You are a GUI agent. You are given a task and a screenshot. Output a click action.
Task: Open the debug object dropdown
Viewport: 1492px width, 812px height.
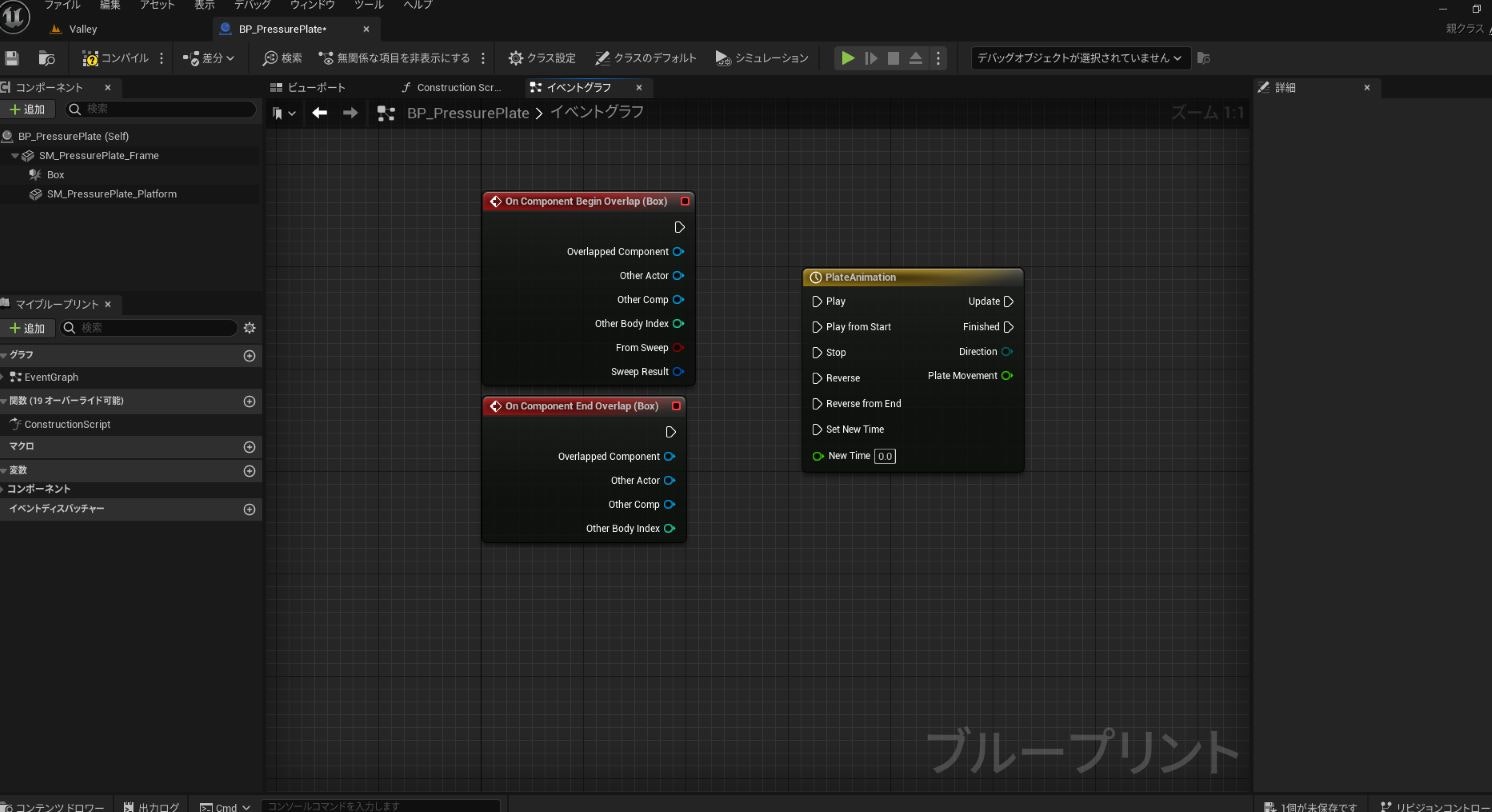(x=1078, y=57)
